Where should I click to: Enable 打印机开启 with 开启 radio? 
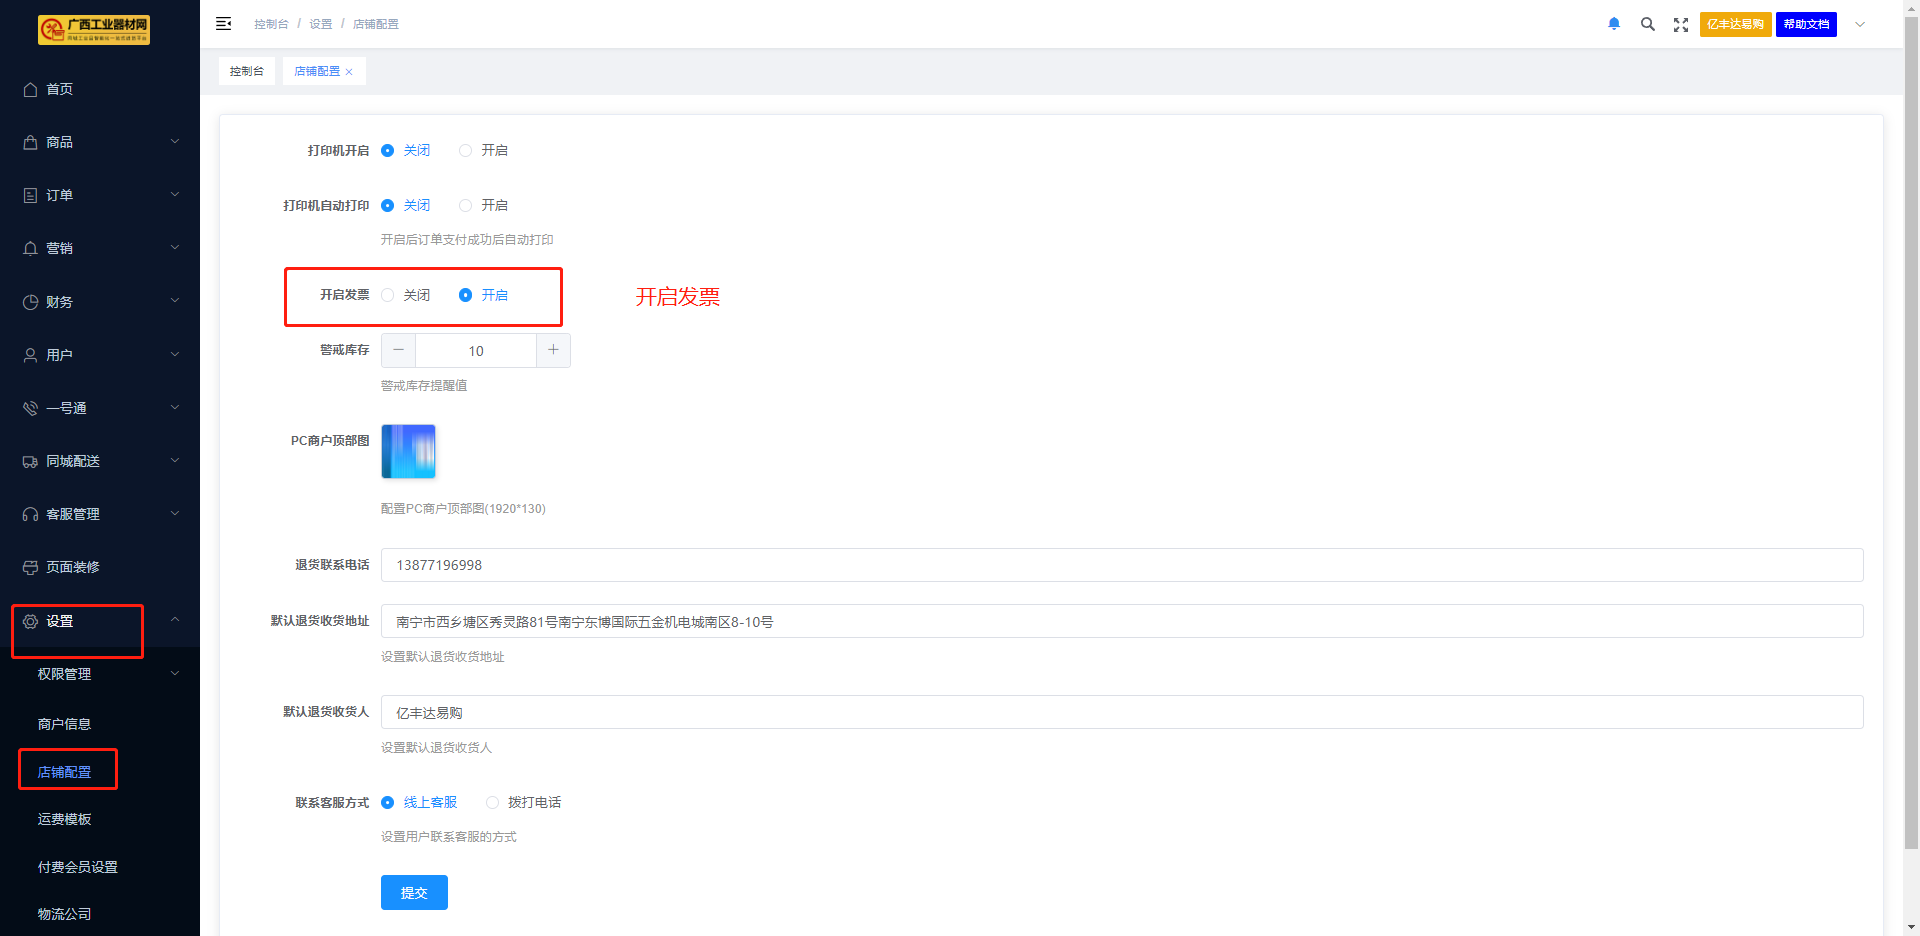(x=466, y=151)
